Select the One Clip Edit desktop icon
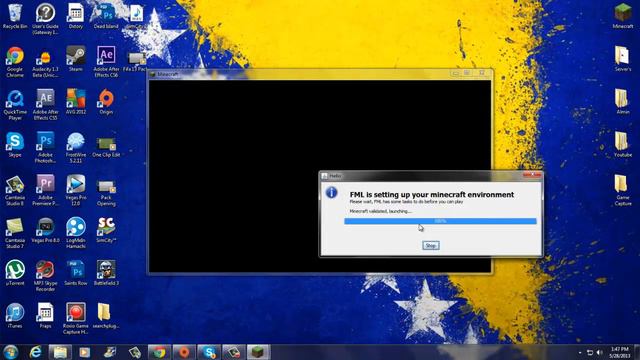 tap(106, 146)
